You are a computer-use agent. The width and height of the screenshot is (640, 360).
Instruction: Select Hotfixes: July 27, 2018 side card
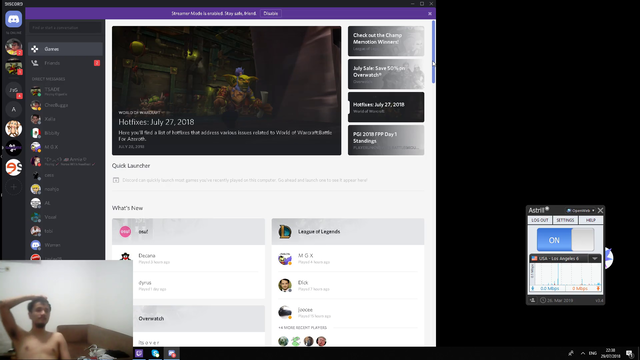(x=386, y=107)
